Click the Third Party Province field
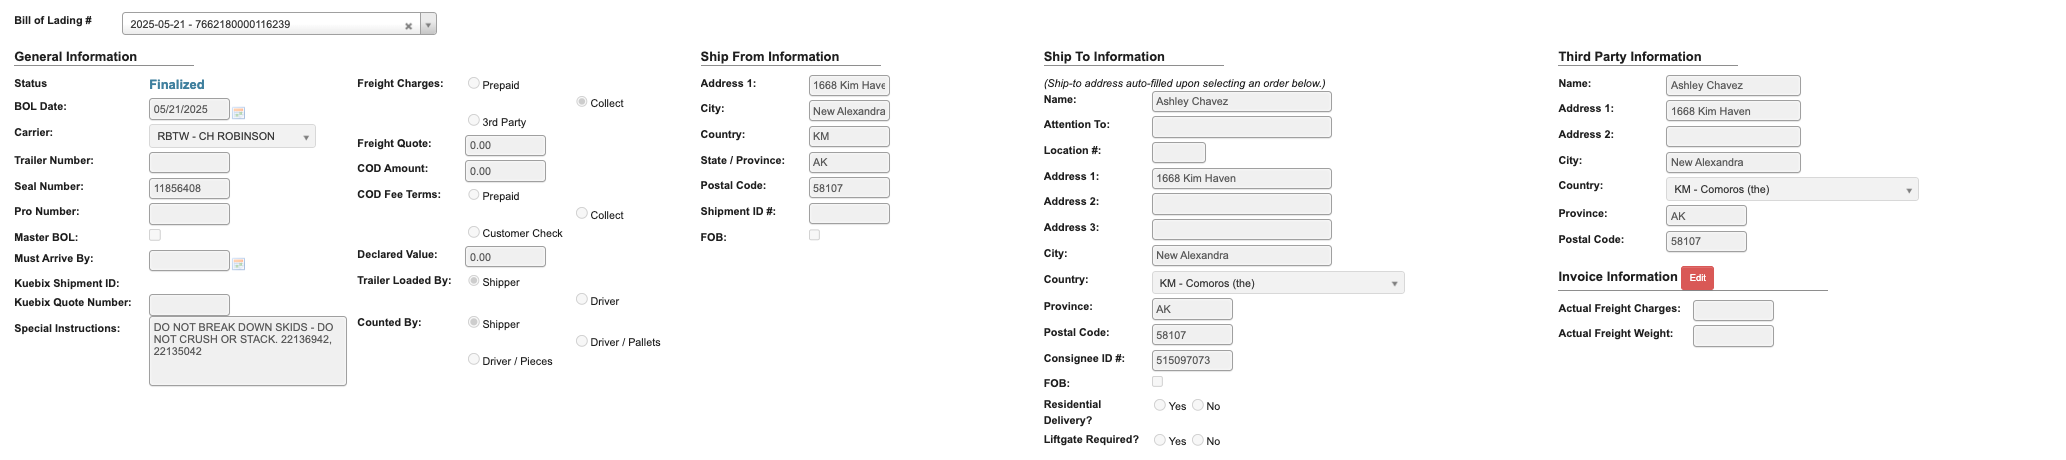2066x460 pixels. 1706,216
